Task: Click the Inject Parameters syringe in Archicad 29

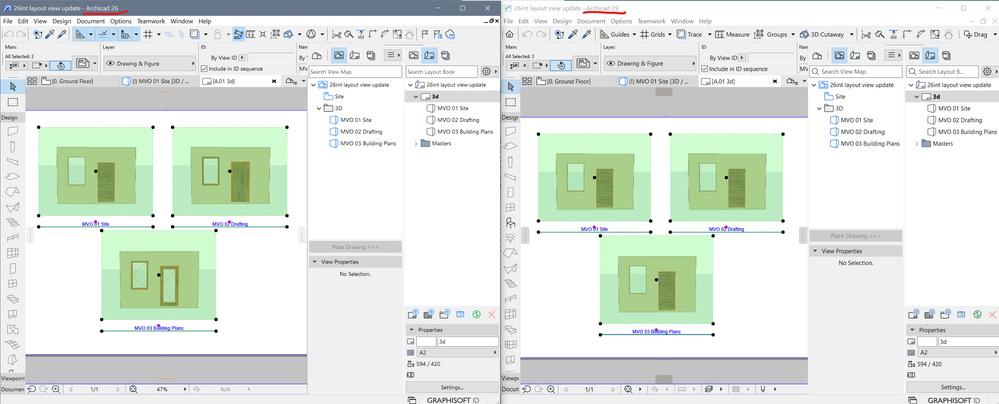Action: tap(587, 34)
